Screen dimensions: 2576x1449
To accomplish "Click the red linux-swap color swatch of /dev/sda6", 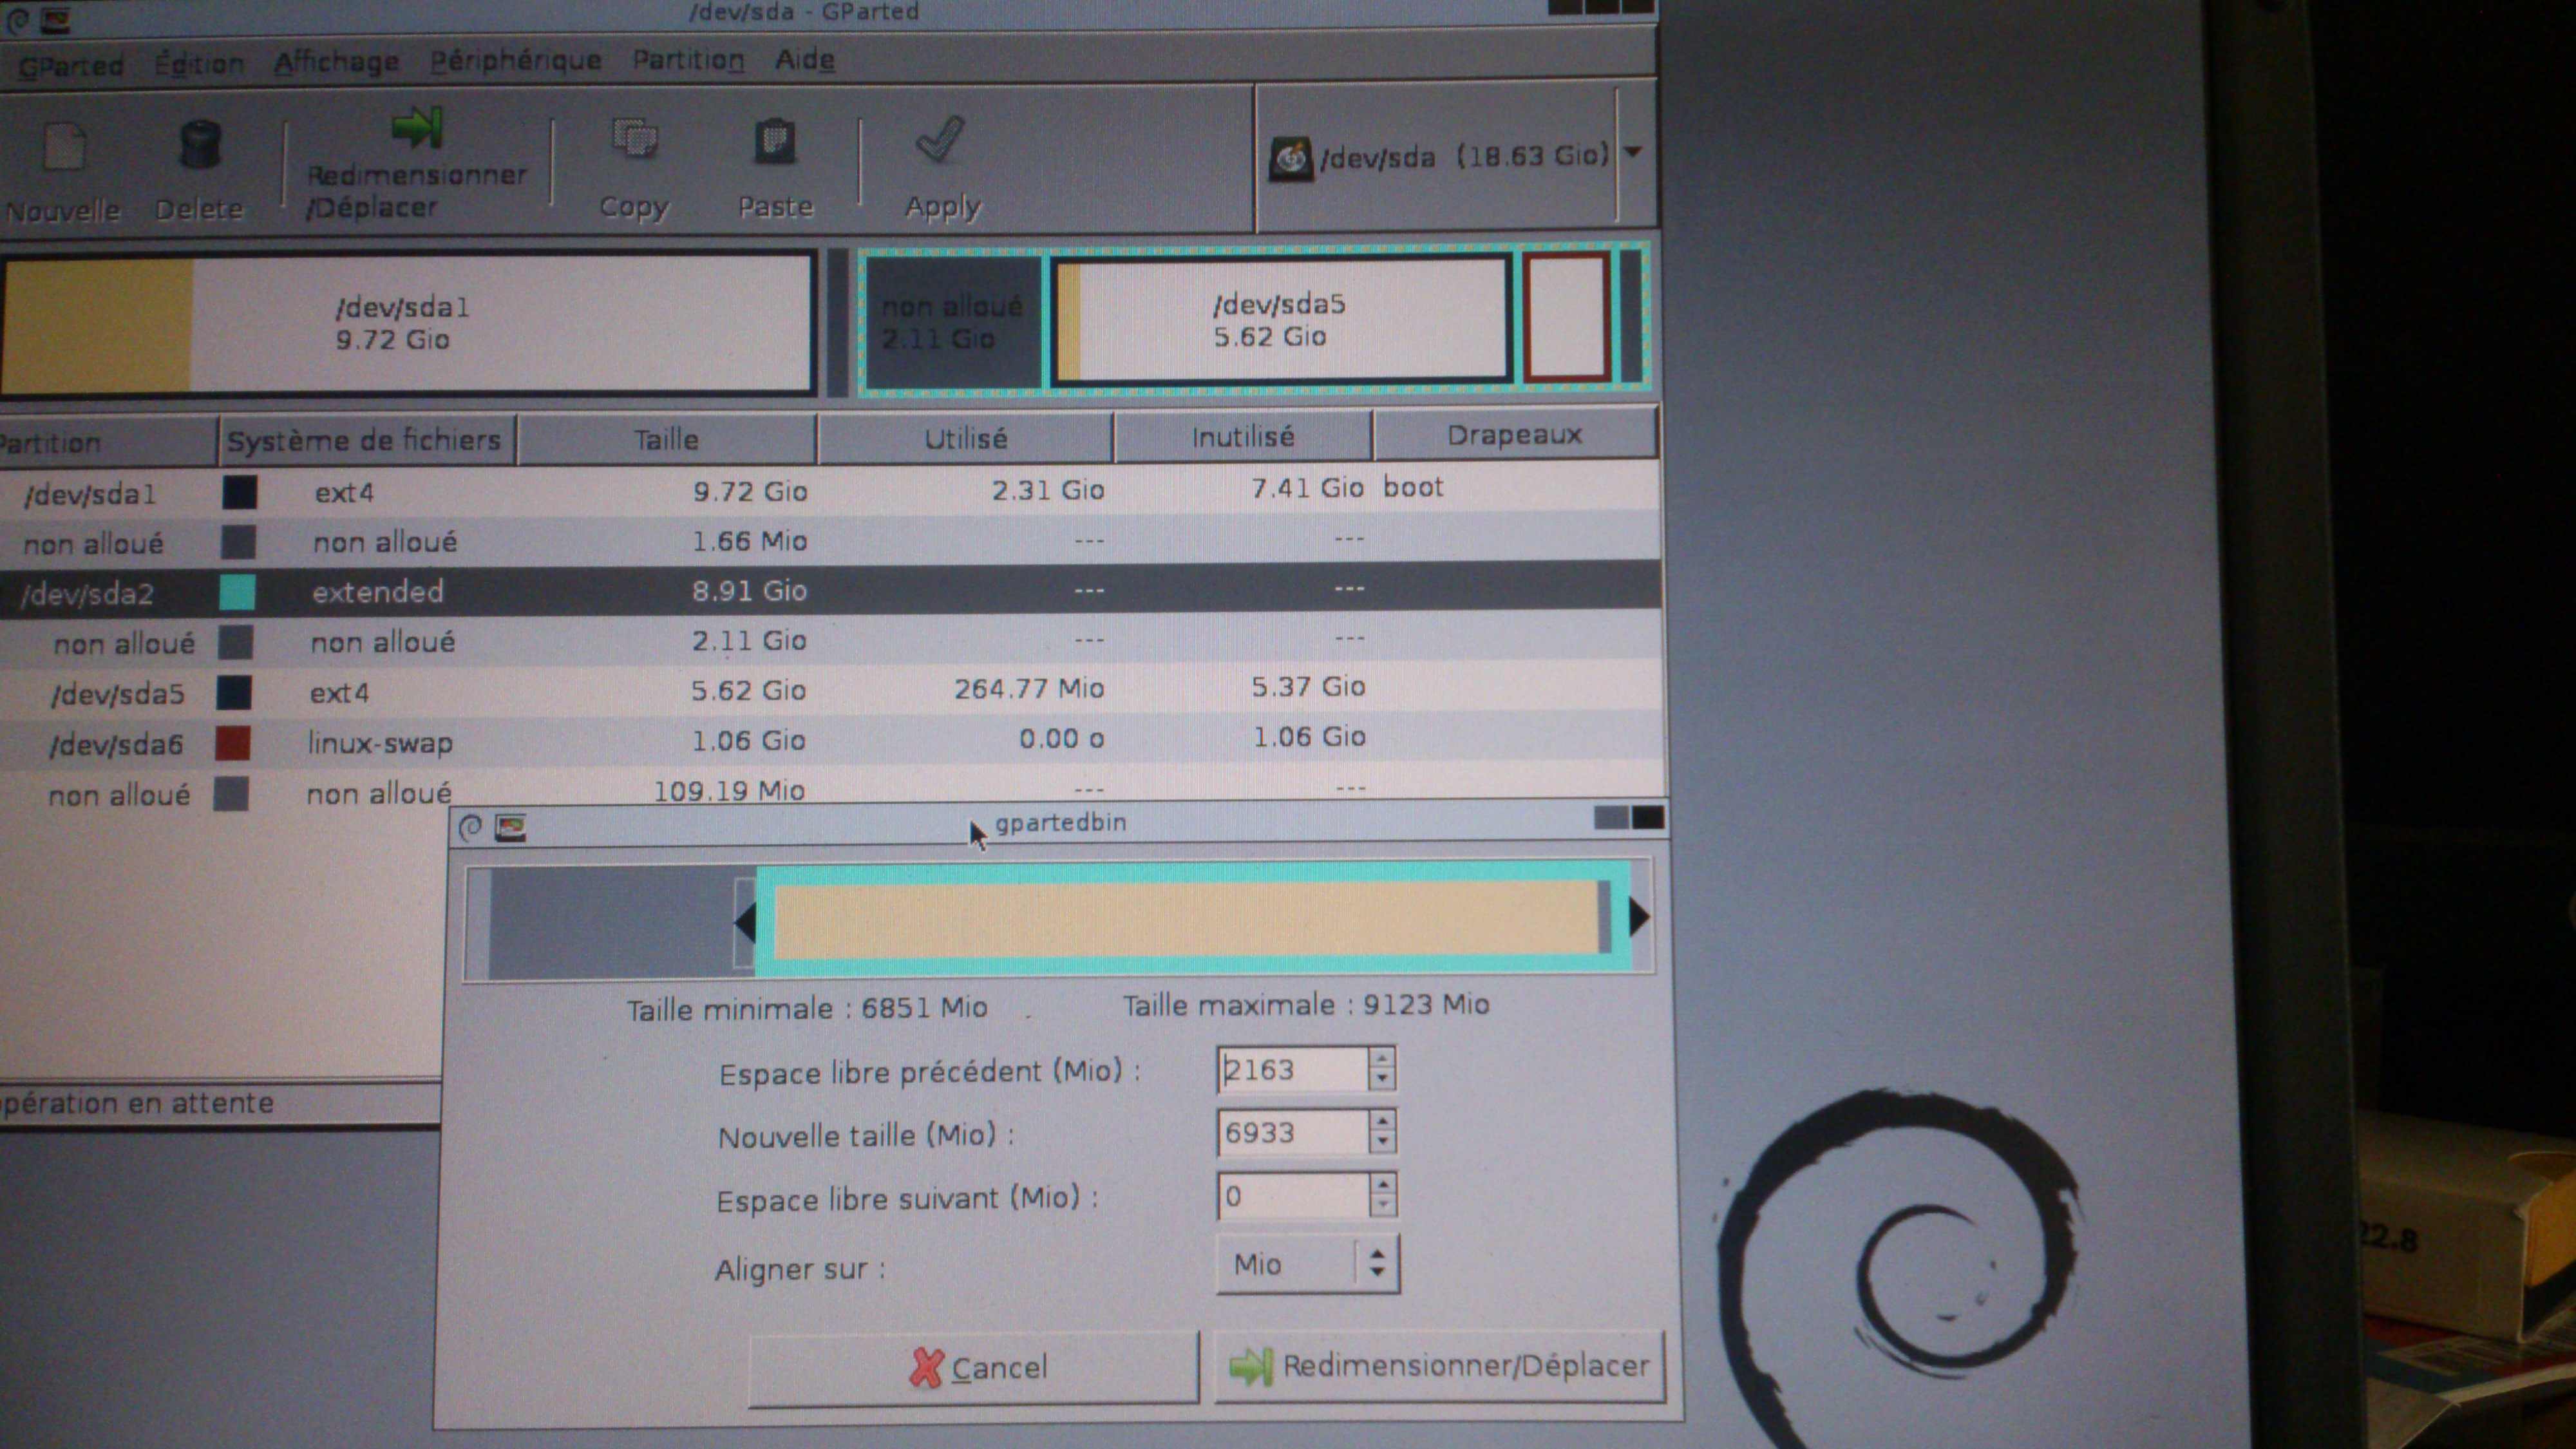I will [x=233, y=743].
